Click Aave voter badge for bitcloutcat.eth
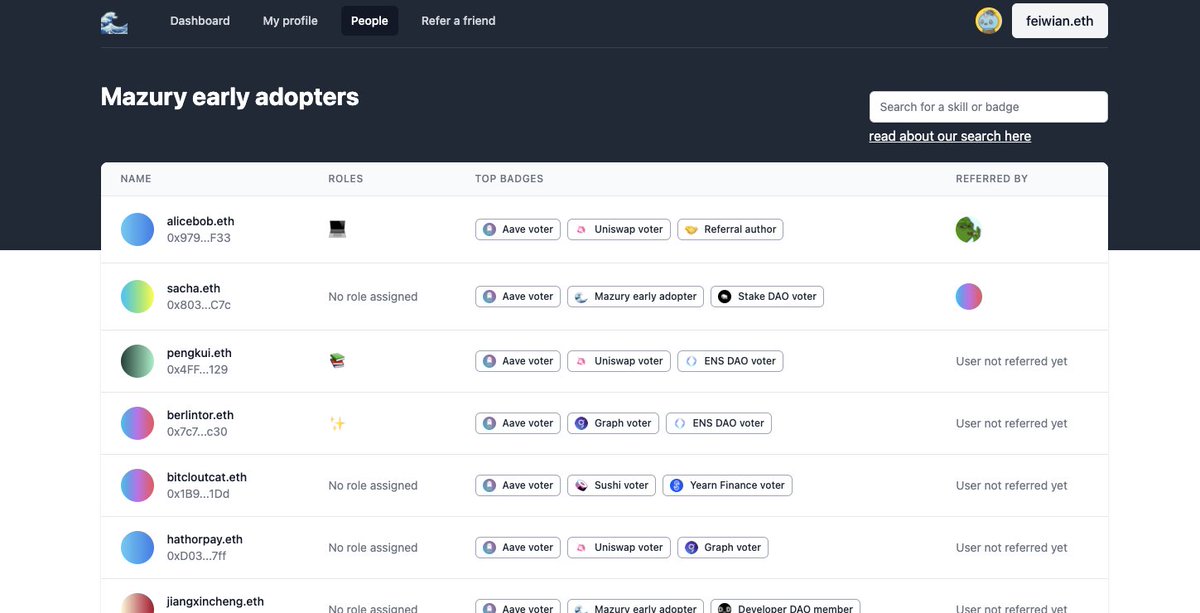1200x613 pixels. [x=518, y=485]
